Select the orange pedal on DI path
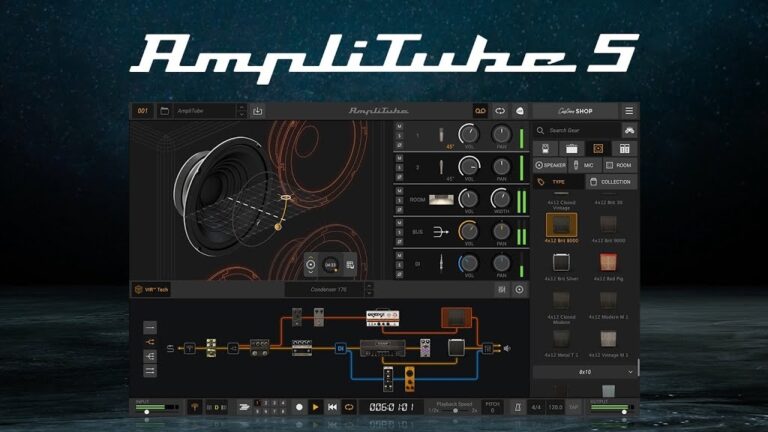This screenshot has height=432, width=768. (x=409, y=379)
